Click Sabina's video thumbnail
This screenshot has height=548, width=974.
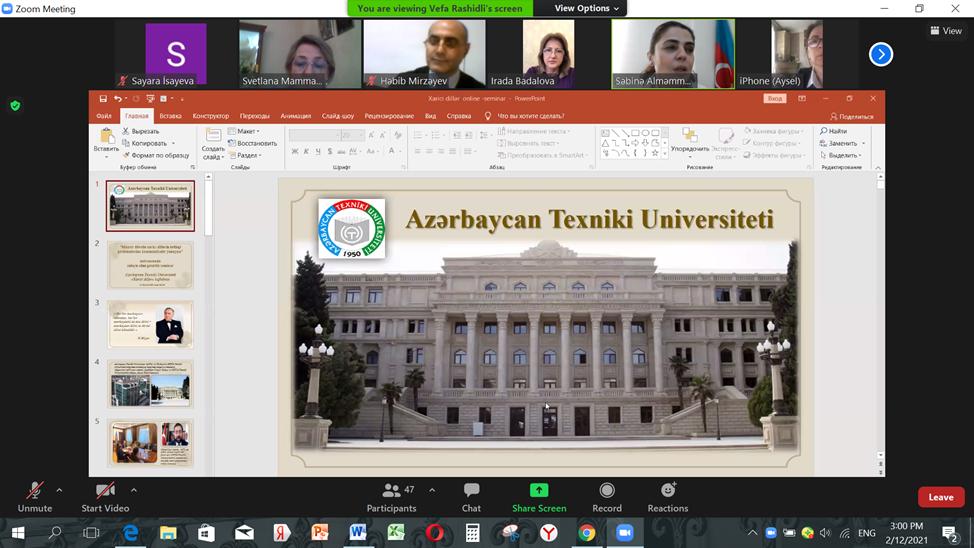coord(672,54)
